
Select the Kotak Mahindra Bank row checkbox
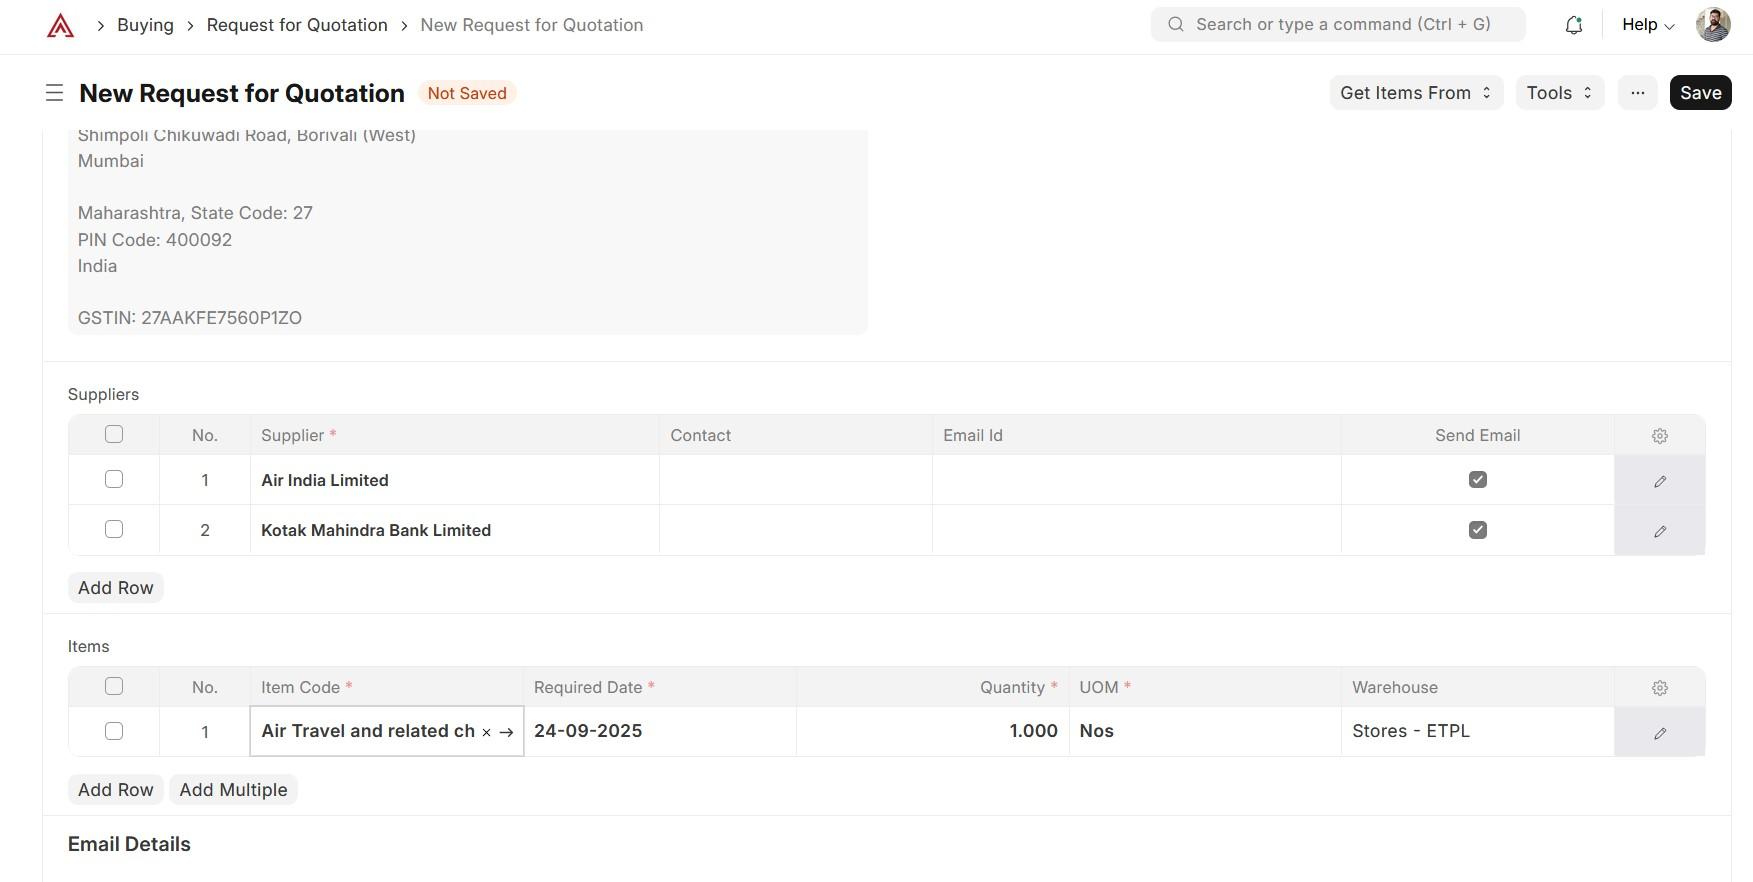114,529
